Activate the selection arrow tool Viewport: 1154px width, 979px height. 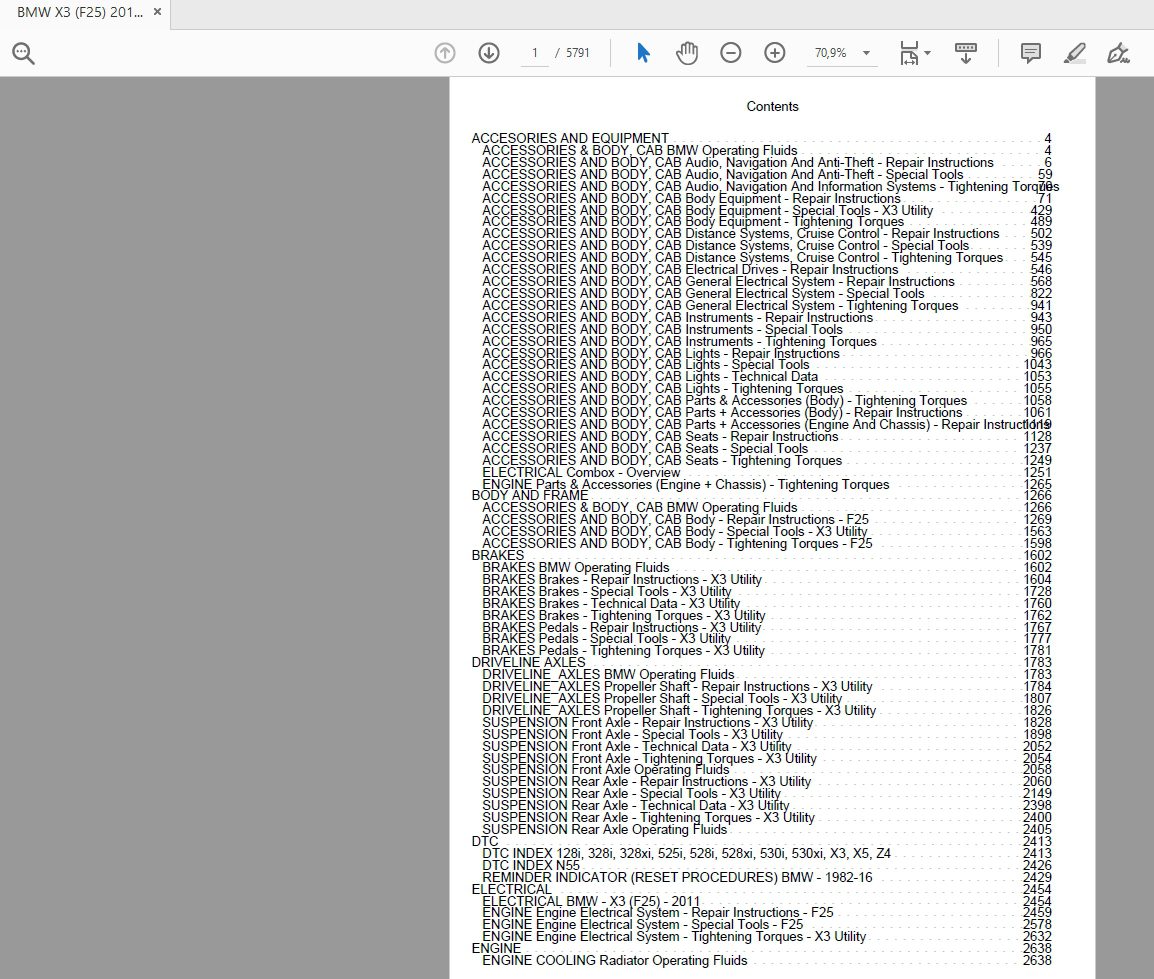643,53
